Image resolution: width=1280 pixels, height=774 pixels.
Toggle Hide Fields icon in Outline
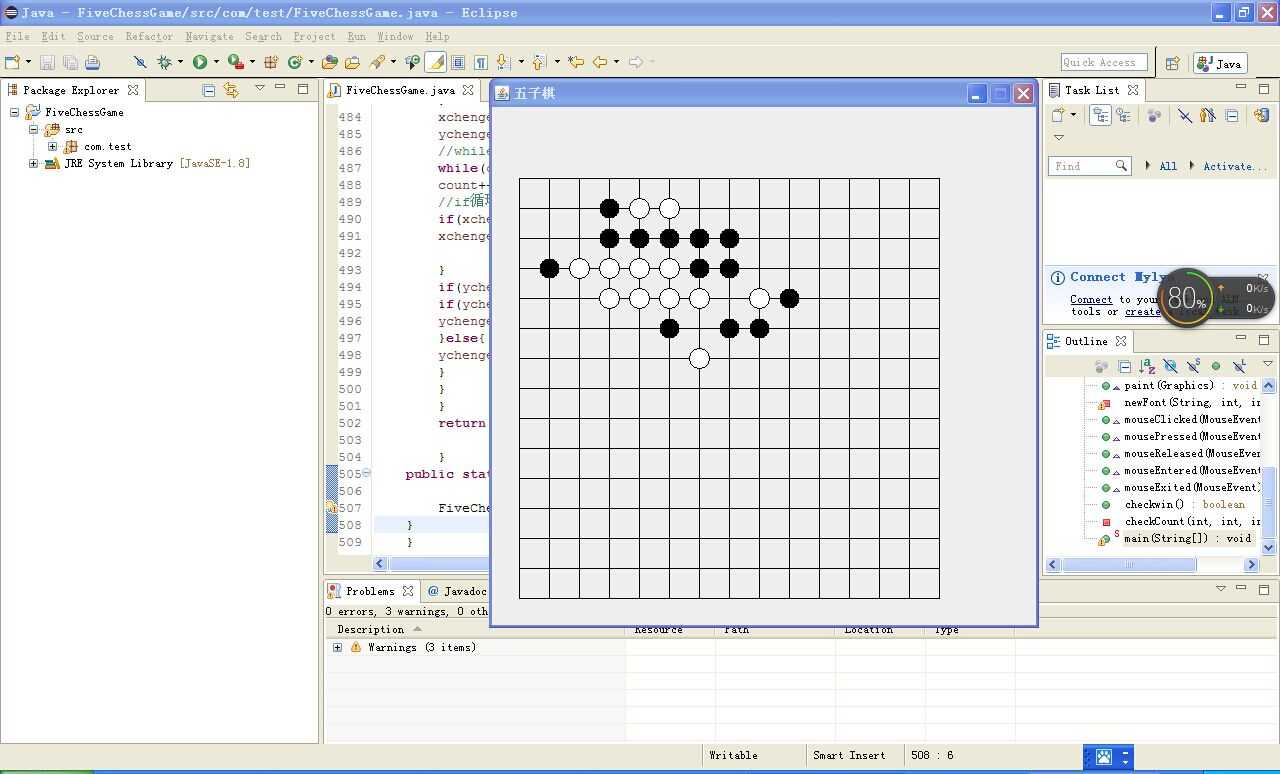1171,366
